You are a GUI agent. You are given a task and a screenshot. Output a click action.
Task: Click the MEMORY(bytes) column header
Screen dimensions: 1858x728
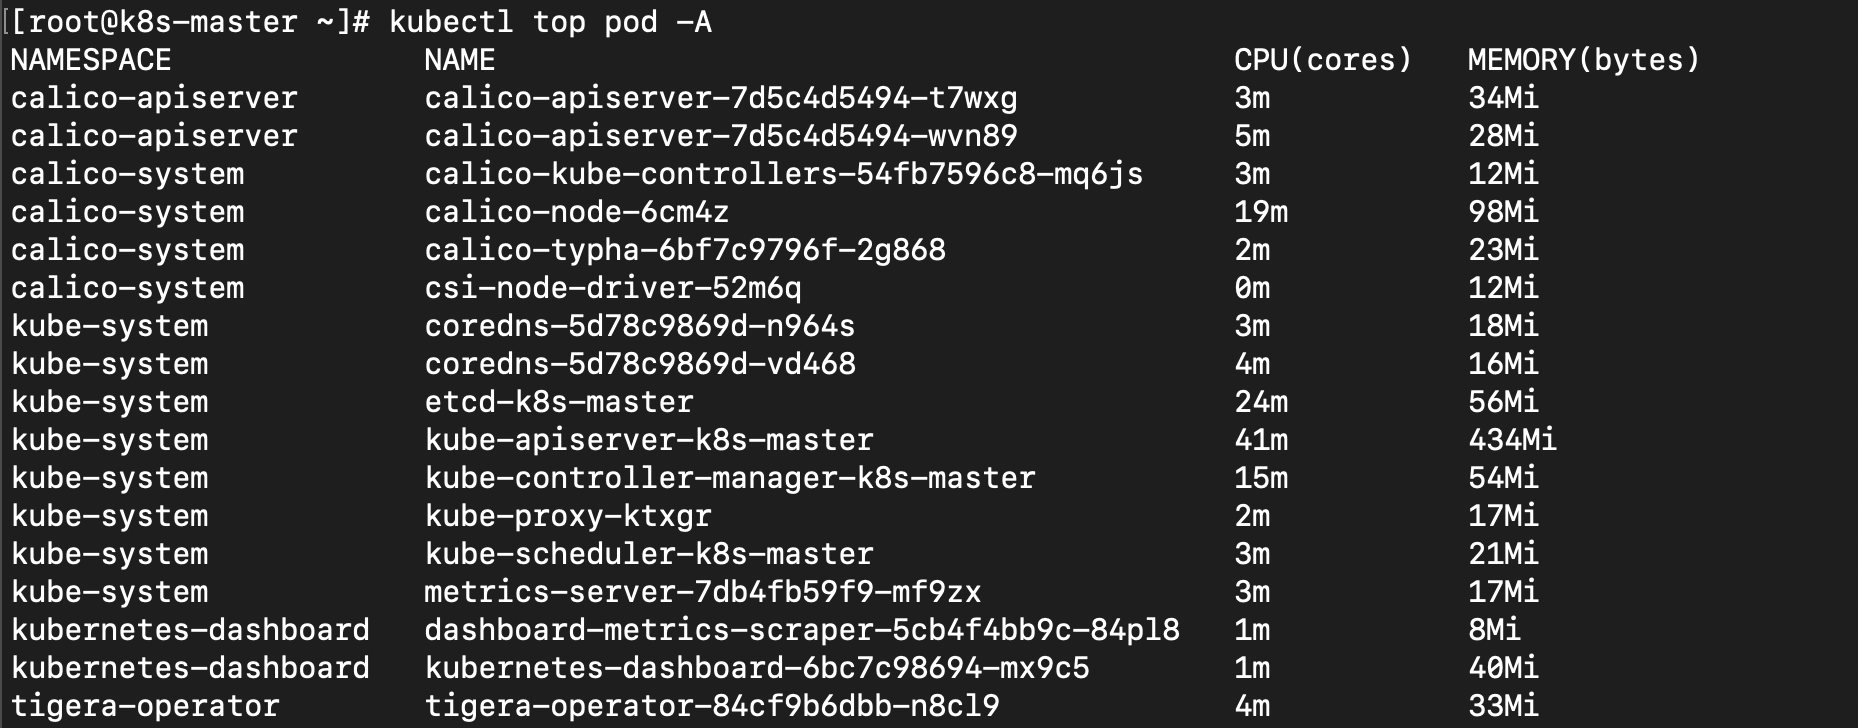coord(1584,60)
